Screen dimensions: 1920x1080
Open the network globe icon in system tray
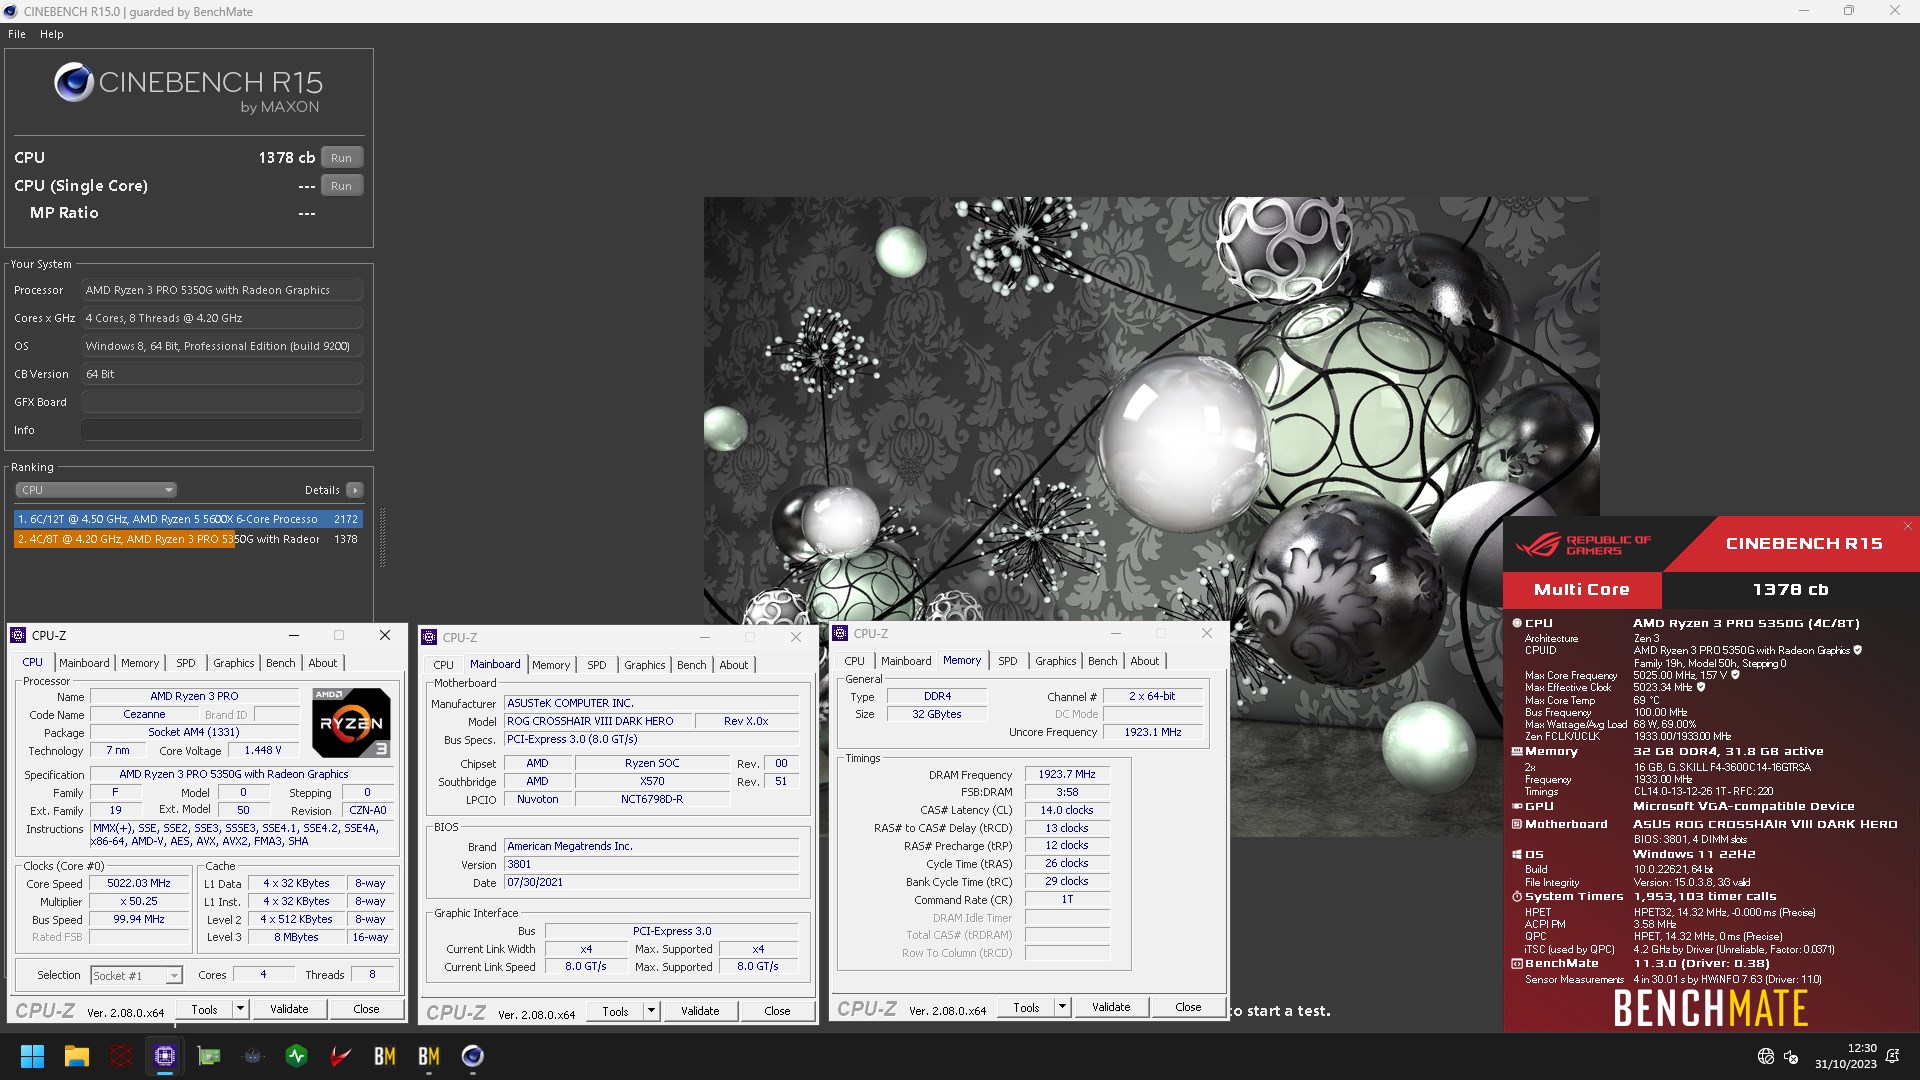[x=1766, y=1056]
